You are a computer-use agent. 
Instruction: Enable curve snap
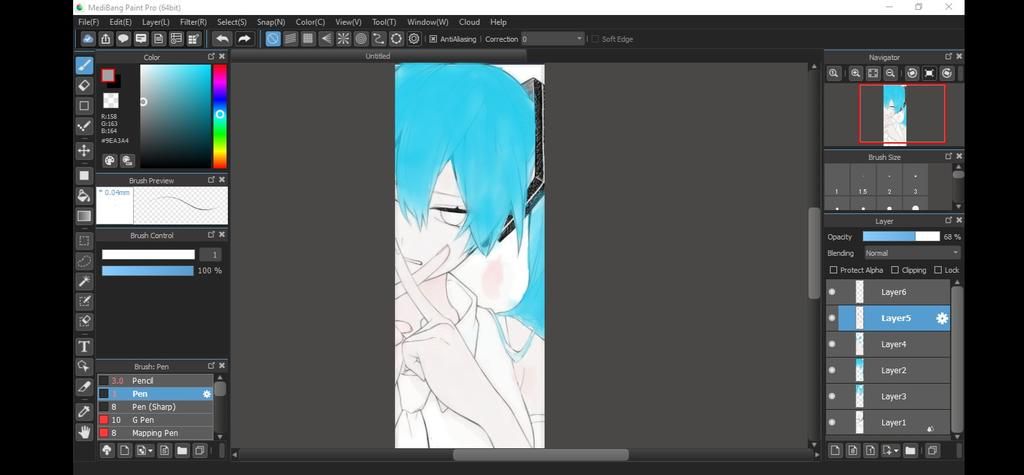click(x=379, y=39)
